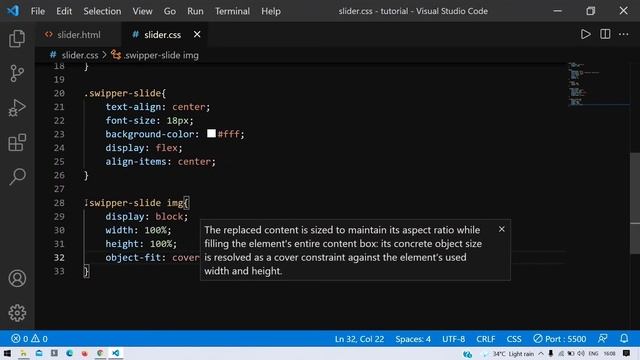Viewport: 640px width, 360px height.
Task: Click slider.css in the breadcrumb
Action: tap(80, 55)
